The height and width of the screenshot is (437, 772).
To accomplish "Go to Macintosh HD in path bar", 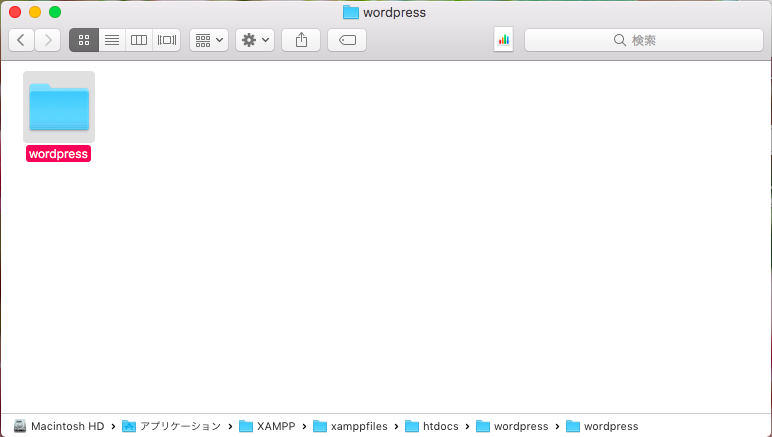I will click(x=59, y=426).
